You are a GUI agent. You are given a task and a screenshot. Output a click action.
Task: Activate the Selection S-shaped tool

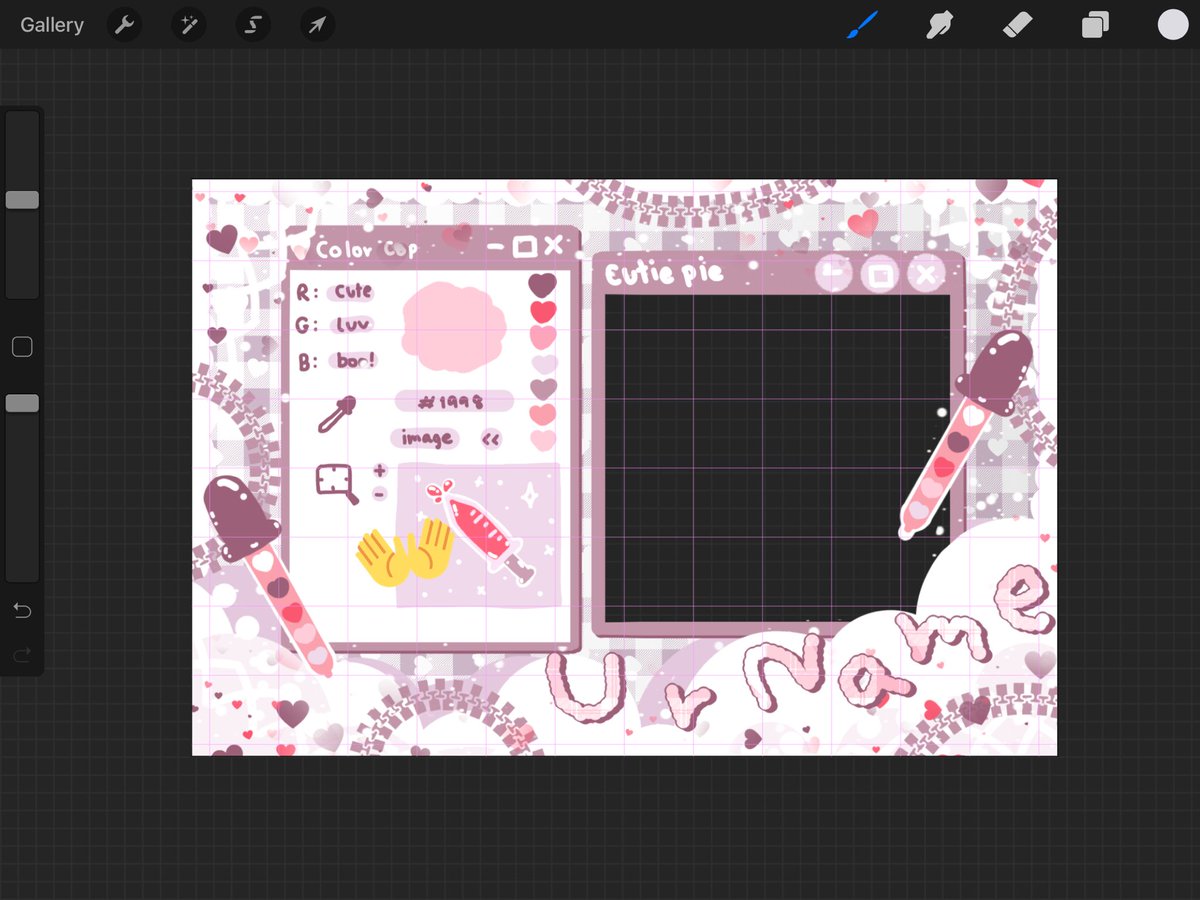click(253, 25)
